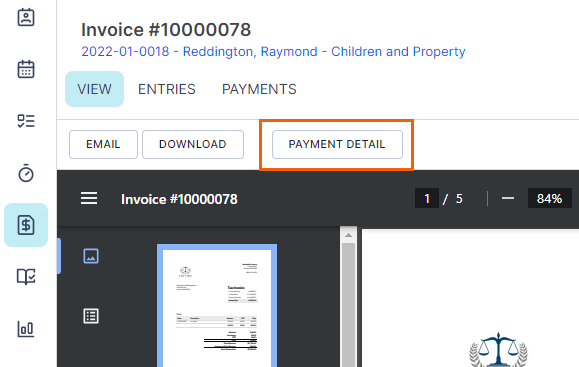Viewport: 579px width, 367px height.
Task: Select page 1 thumbnail of invoice
Action: 217,306
